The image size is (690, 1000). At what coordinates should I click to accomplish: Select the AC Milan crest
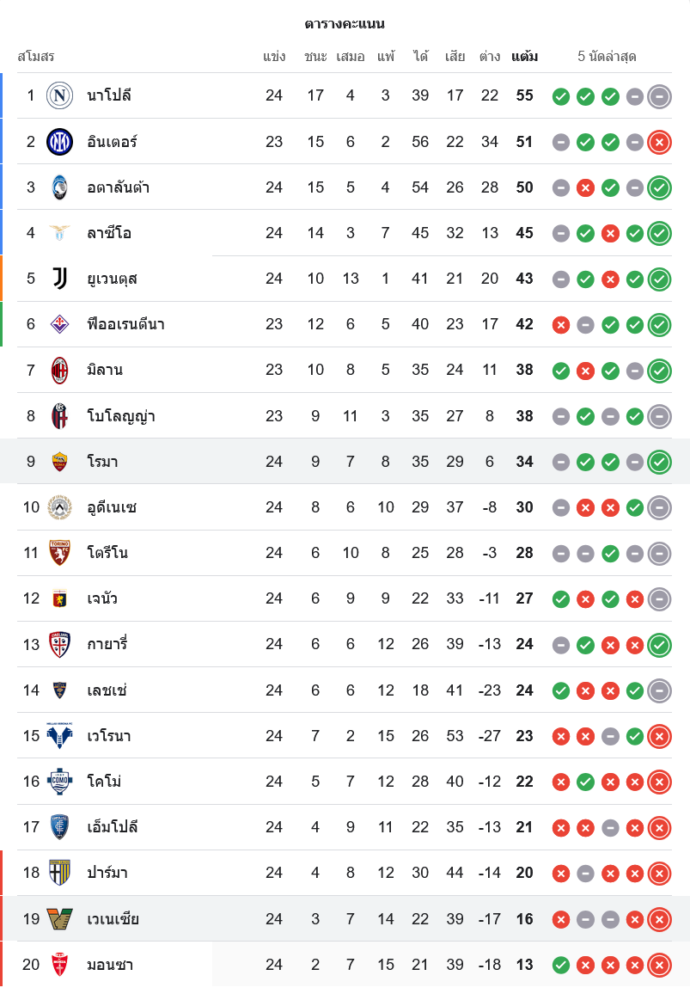click(60, 370)
